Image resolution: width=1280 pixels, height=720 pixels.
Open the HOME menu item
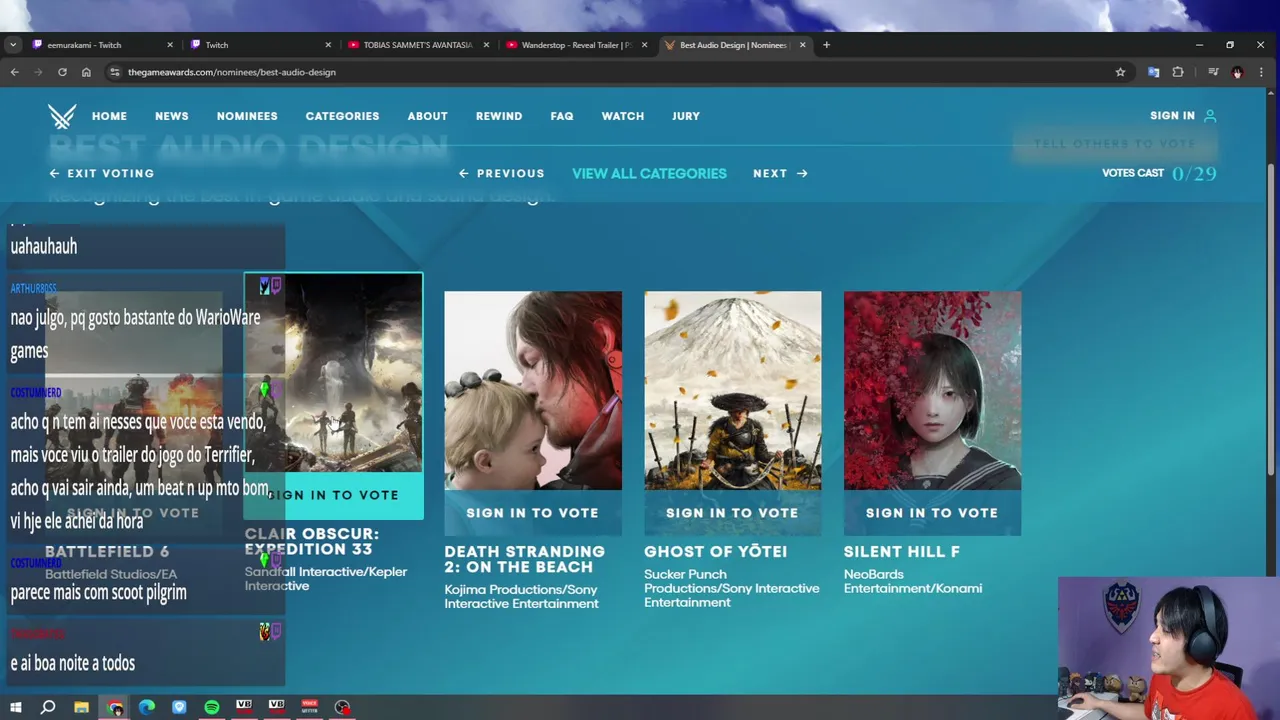pos(109,116)
